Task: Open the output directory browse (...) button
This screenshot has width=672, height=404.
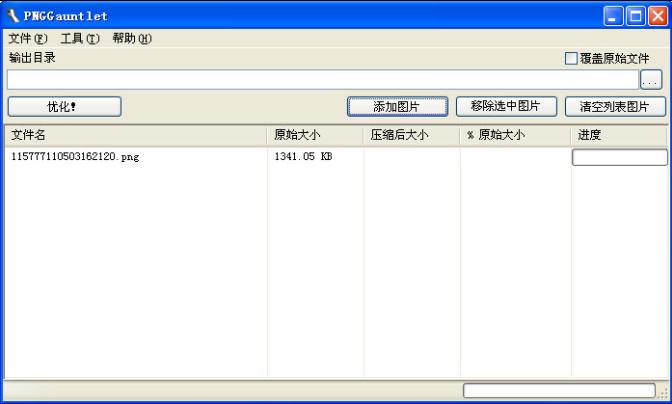Action: (x=651, y=80)
